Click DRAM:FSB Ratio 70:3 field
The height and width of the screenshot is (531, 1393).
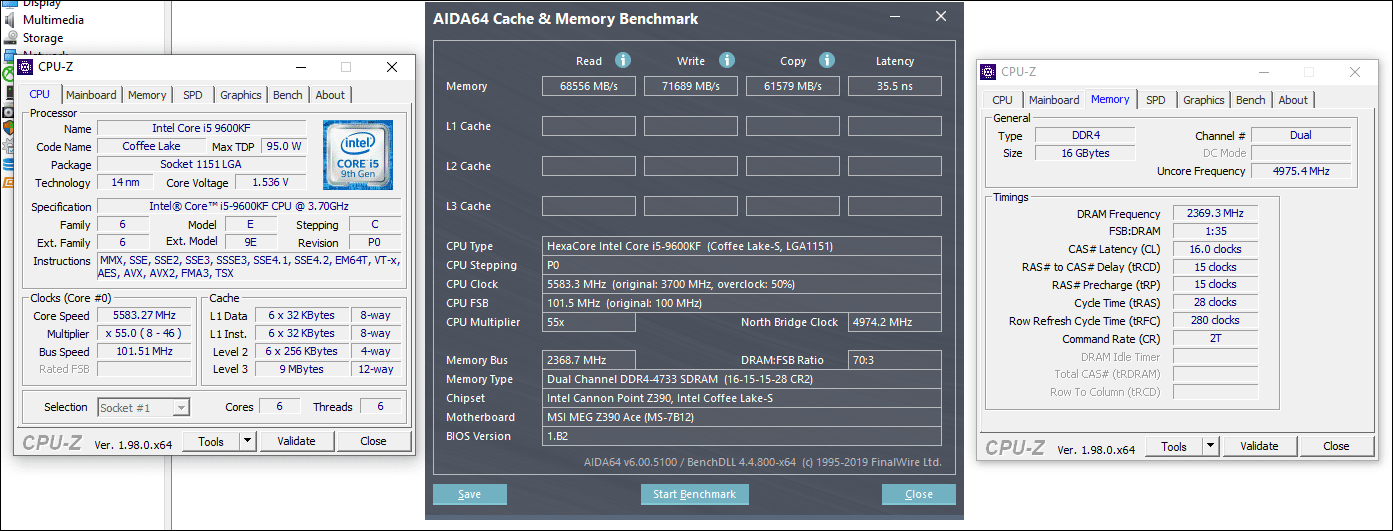pos(895,360)
